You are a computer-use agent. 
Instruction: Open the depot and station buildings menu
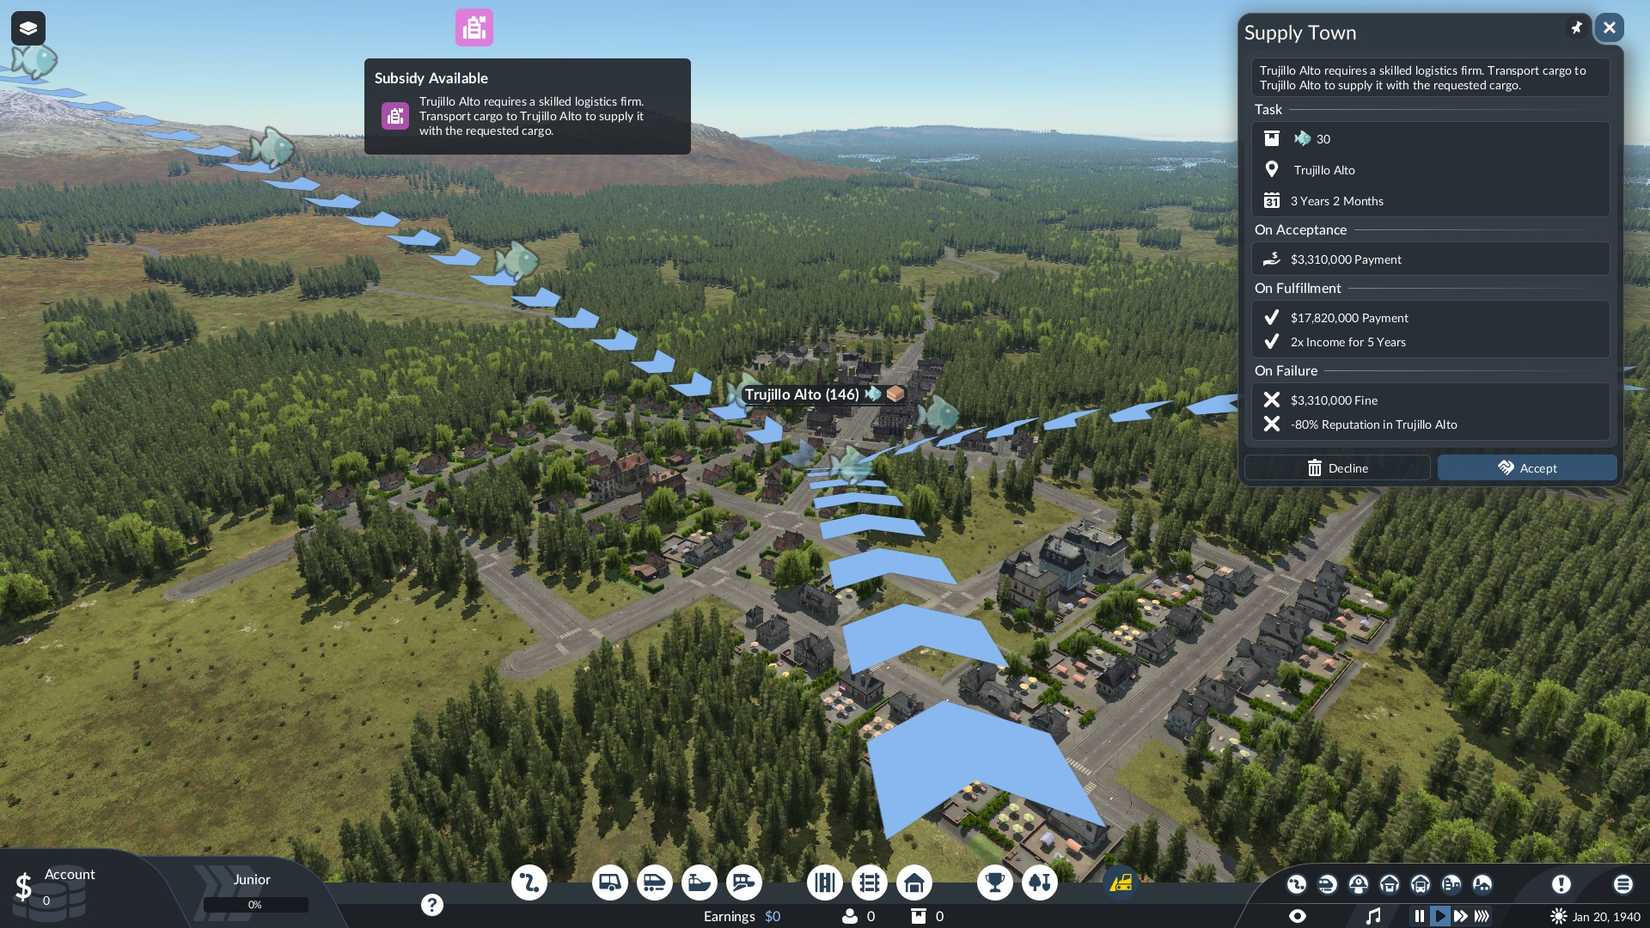[x=914, y=883]
